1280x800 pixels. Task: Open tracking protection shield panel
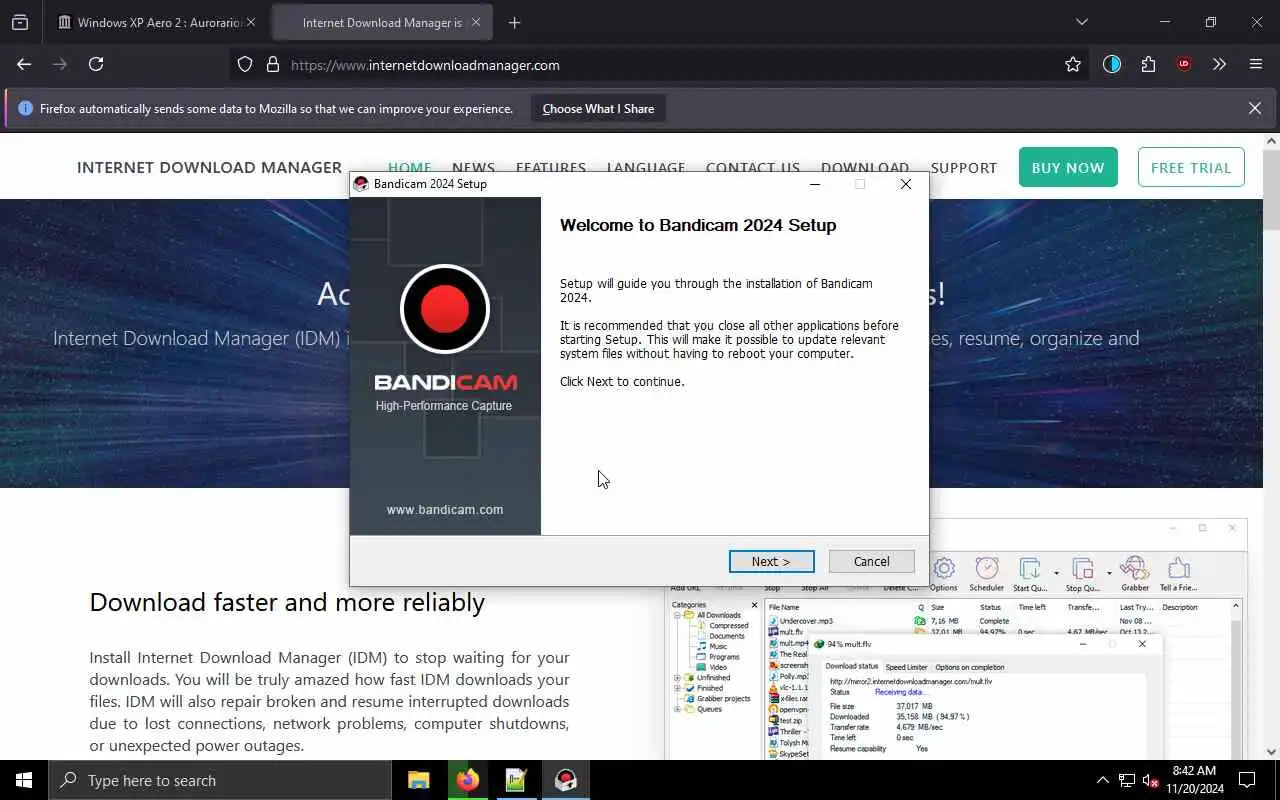coord(245,65)
